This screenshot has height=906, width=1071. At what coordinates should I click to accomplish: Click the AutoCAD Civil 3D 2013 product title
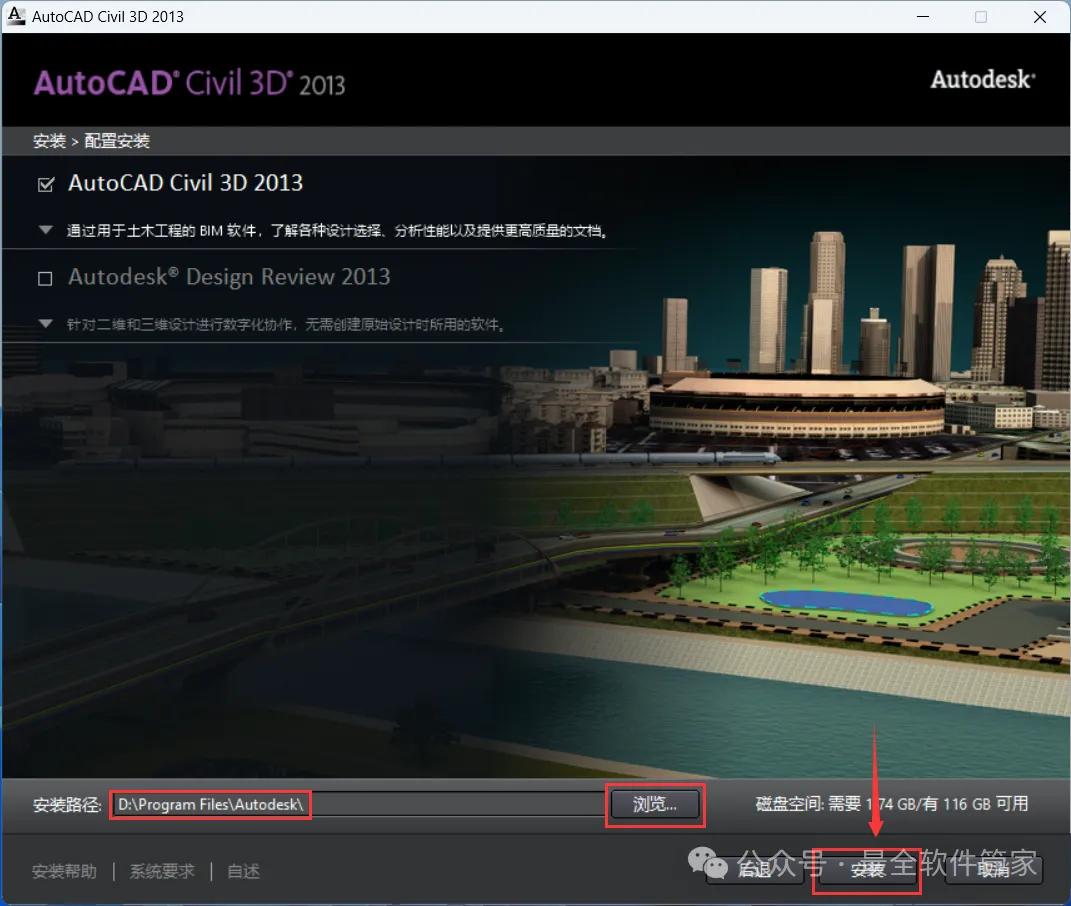pos(185,183)
